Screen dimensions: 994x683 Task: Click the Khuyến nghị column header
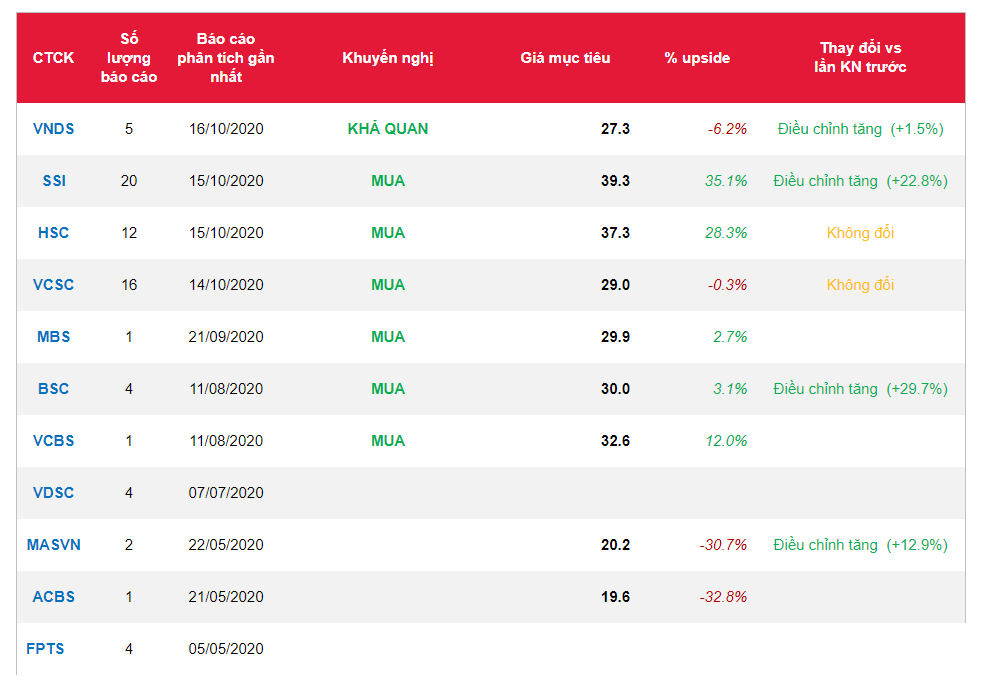(x=387, y=58)
